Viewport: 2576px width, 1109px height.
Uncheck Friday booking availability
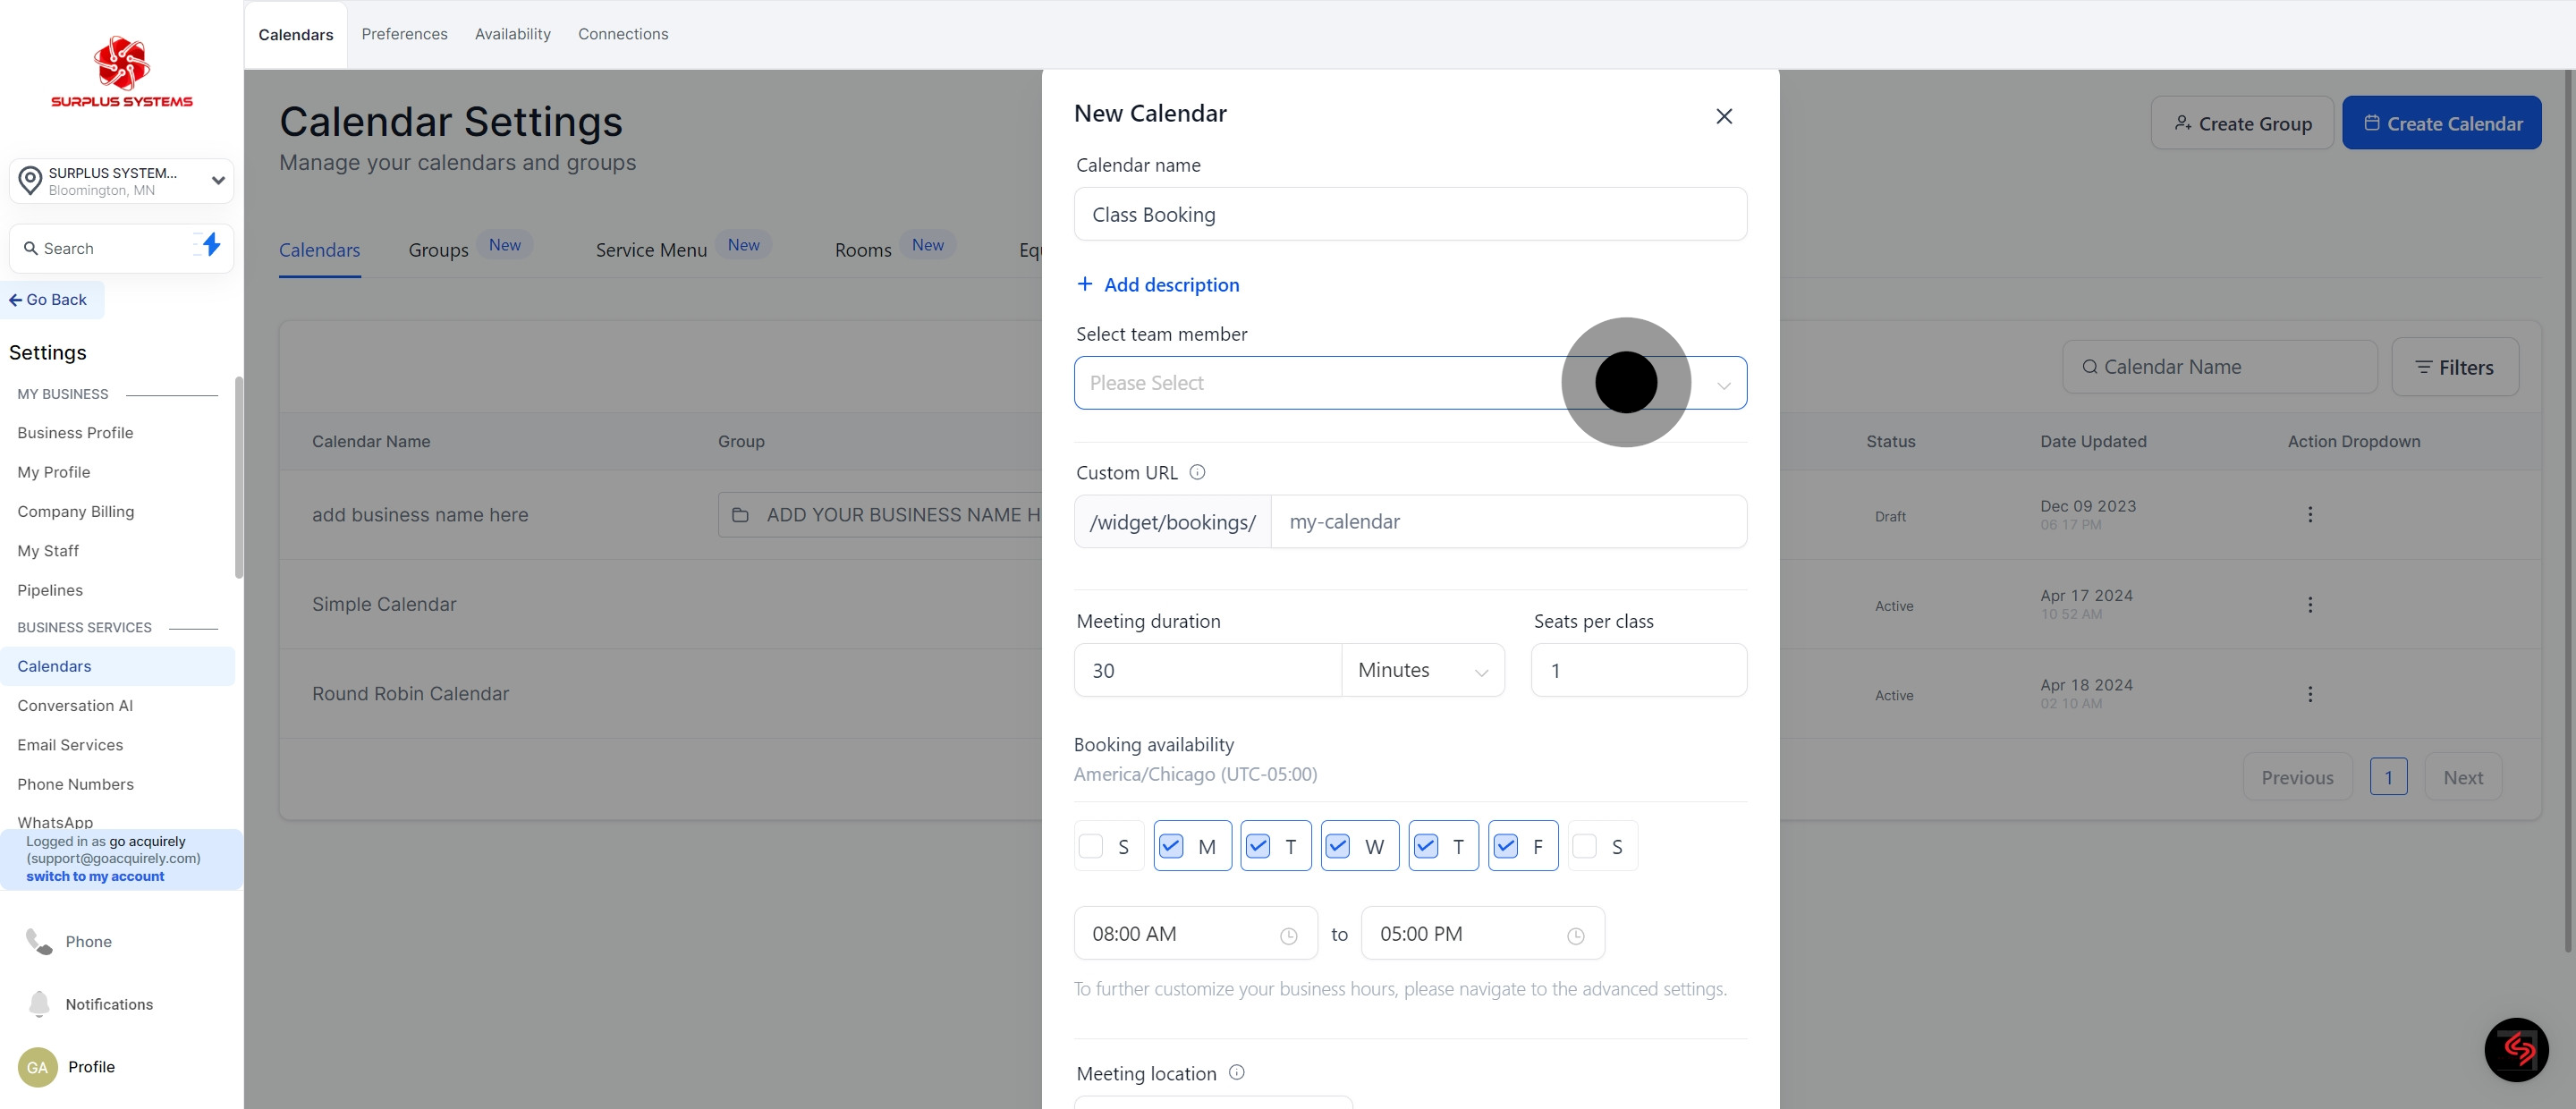(x=1505, y=846)
